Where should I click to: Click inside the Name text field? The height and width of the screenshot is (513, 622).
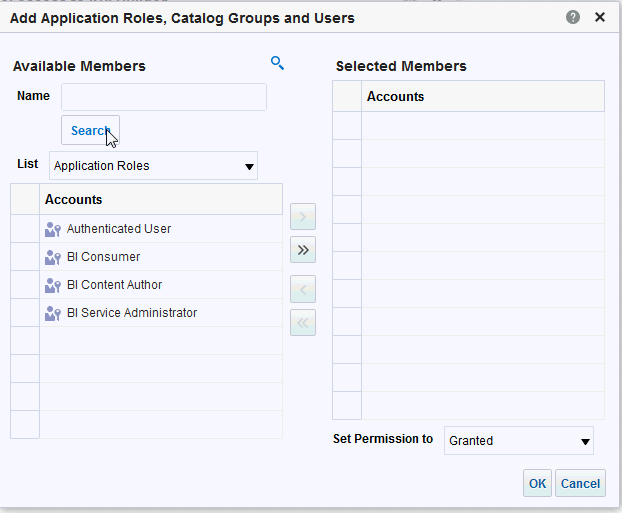tap(164, 97)
